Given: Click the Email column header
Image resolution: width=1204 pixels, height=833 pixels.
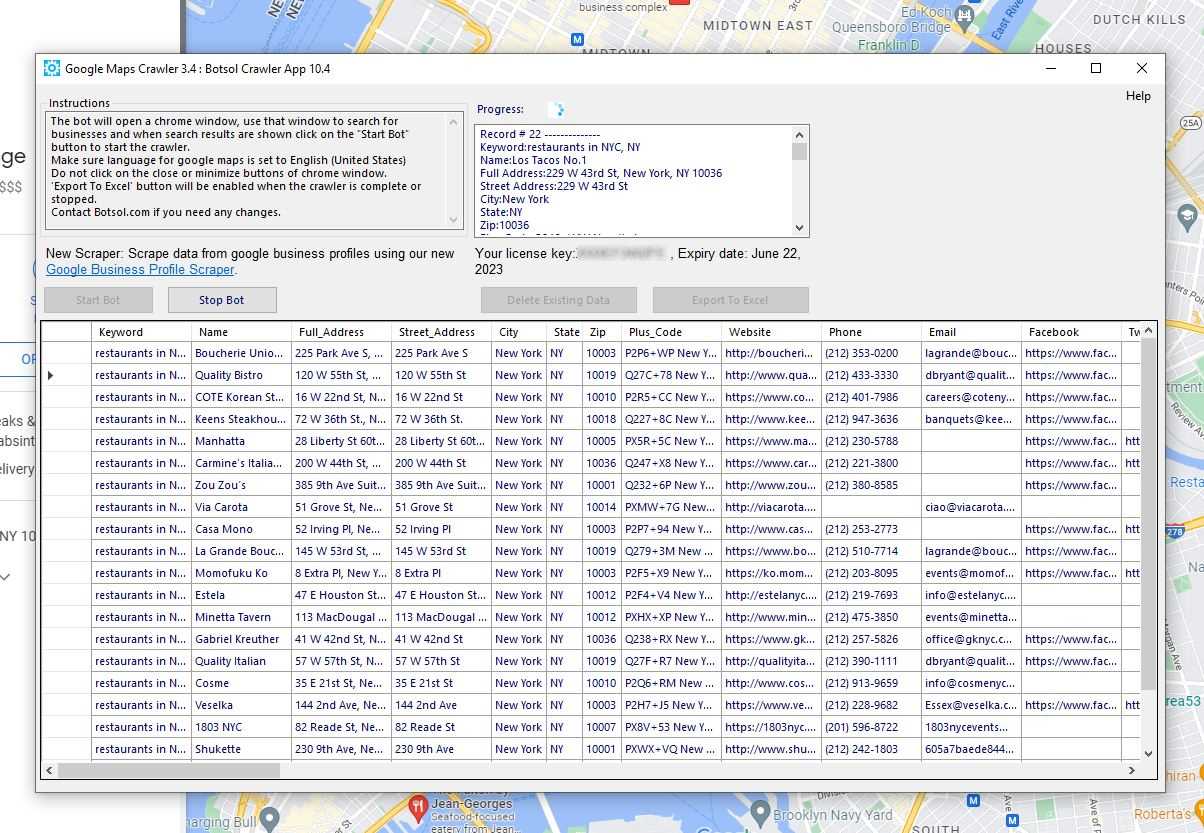Looking at the screenshot, I should pos(971,332).
